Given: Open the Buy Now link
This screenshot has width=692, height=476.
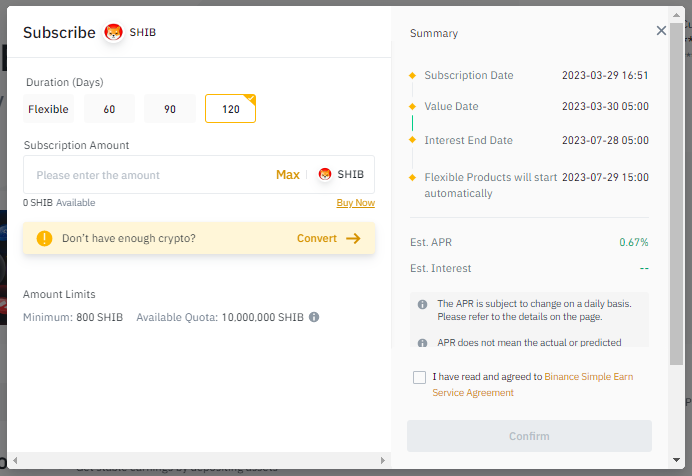Looking at the screenshot, I should [355, 203].
